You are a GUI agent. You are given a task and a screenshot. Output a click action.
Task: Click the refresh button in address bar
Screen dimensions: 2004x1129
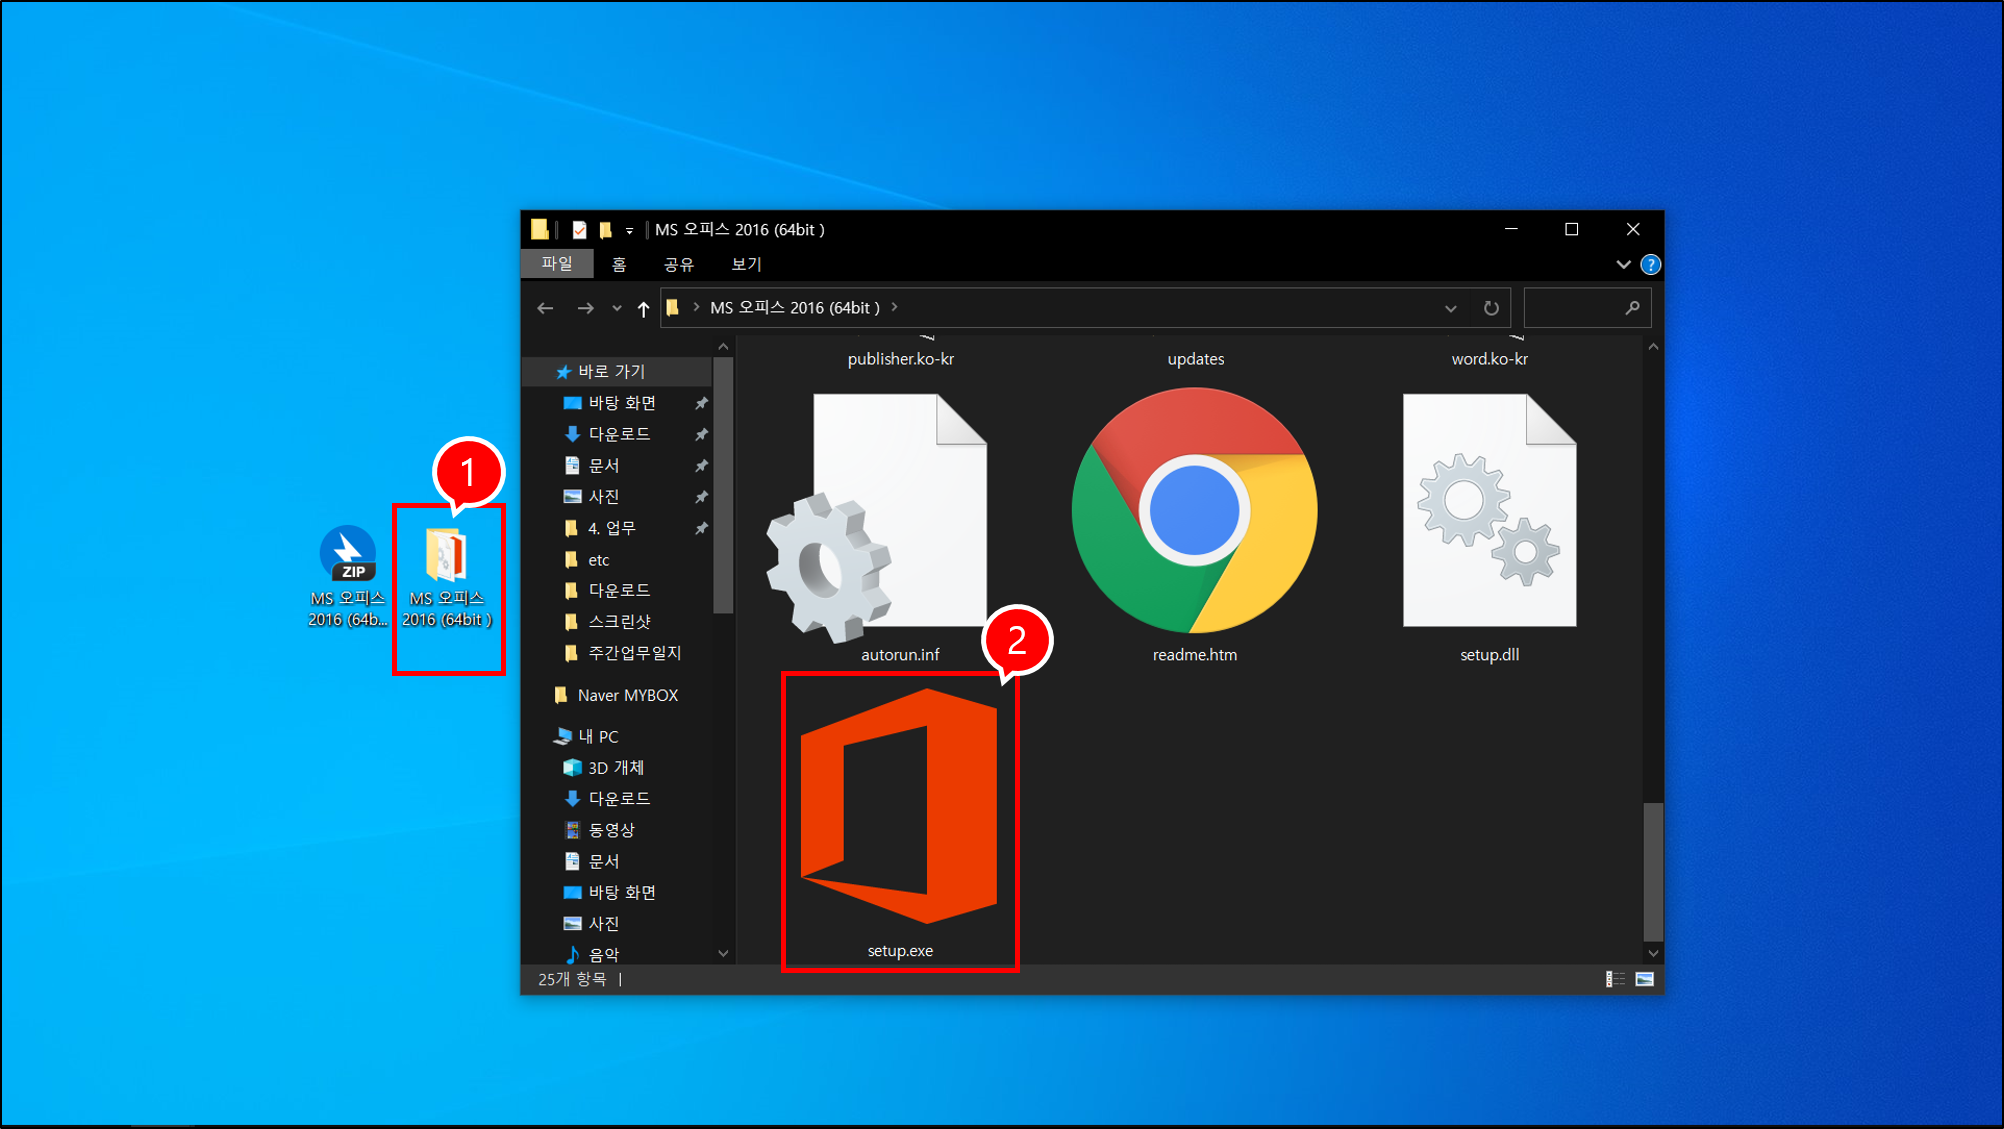click(x=1491, y=308)
